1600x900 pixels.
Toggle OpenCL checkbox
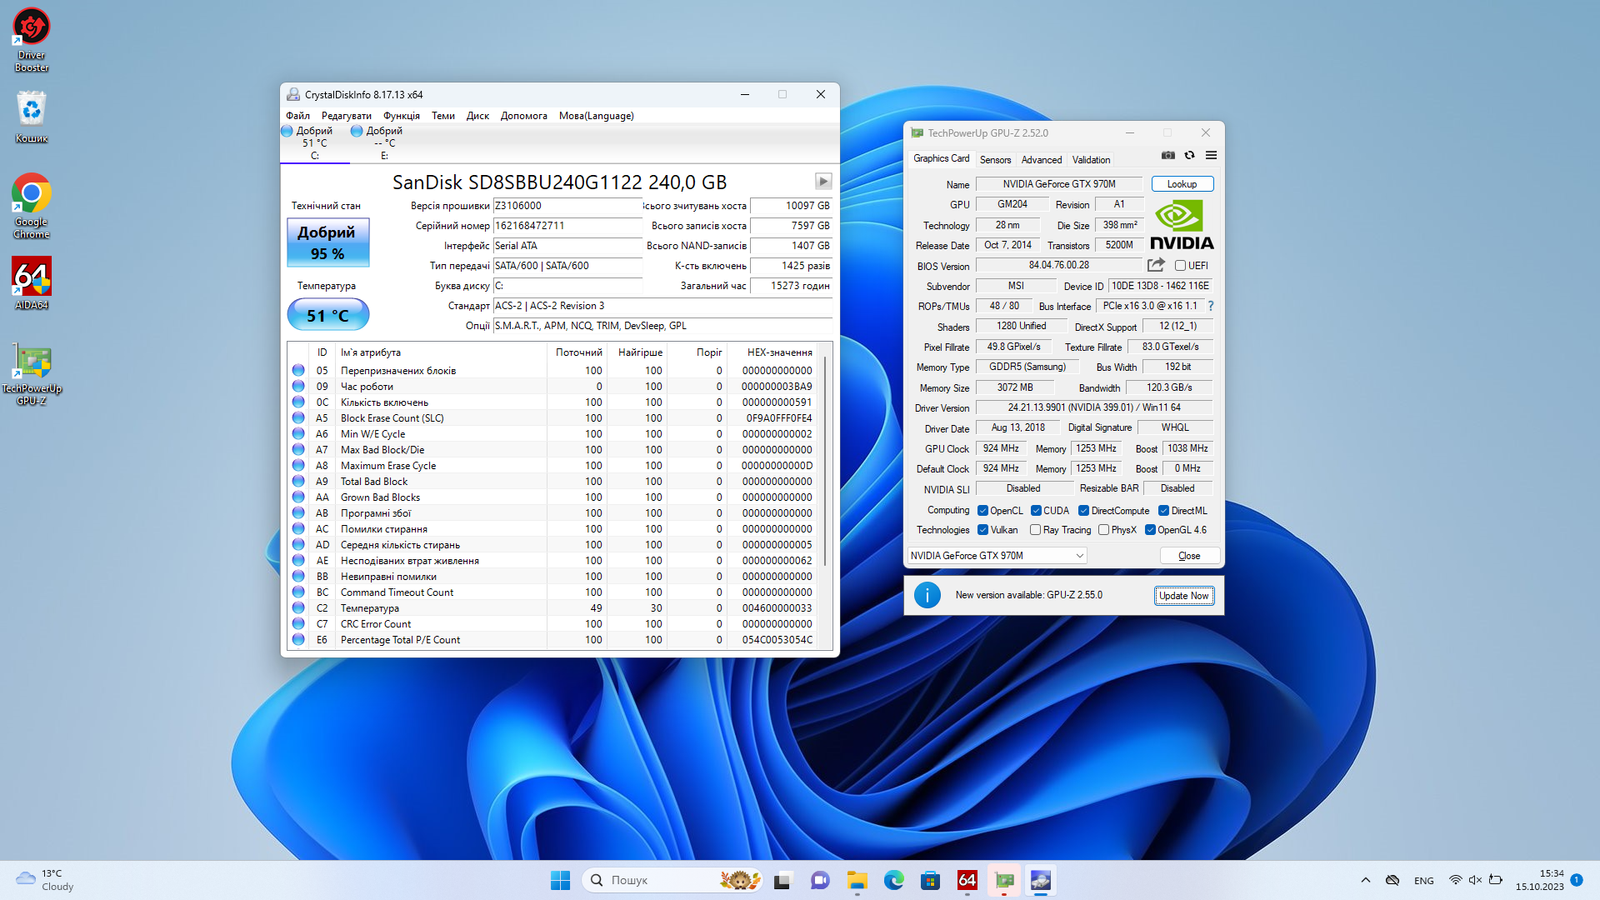click(x=983, y=511)
